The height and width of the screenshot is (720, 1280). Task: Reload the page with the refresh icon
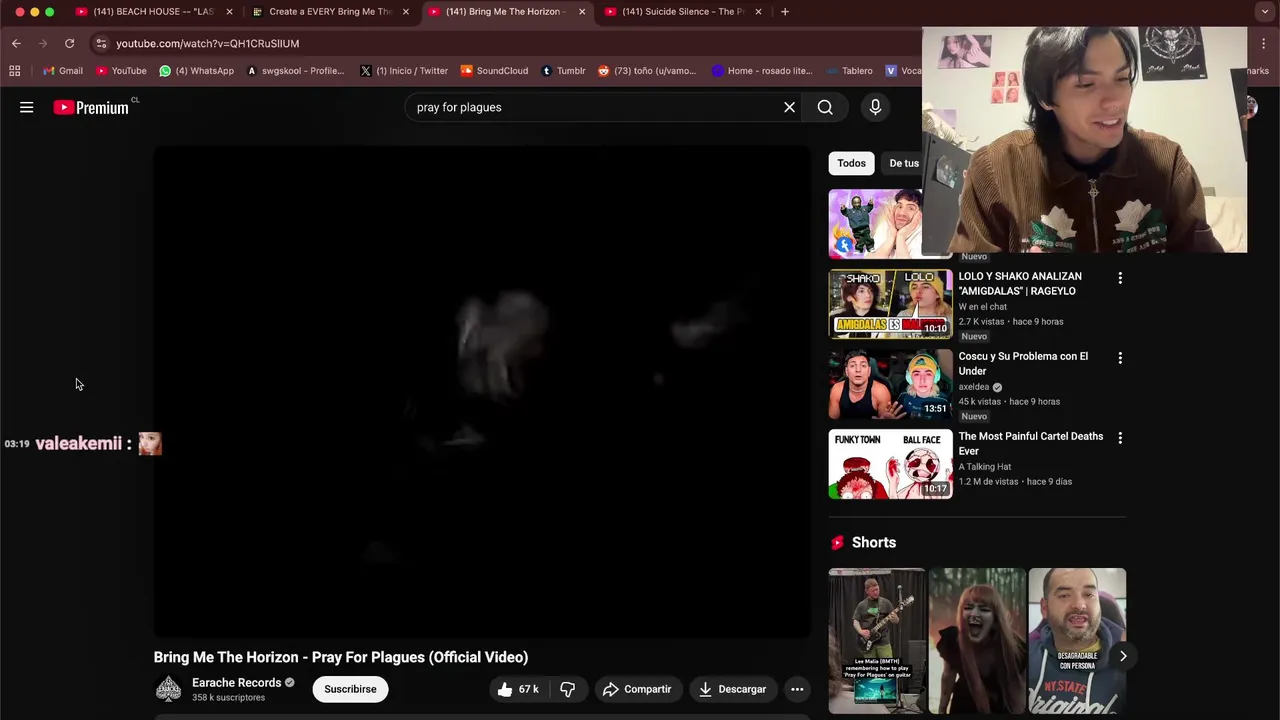[x=69, y=43]
